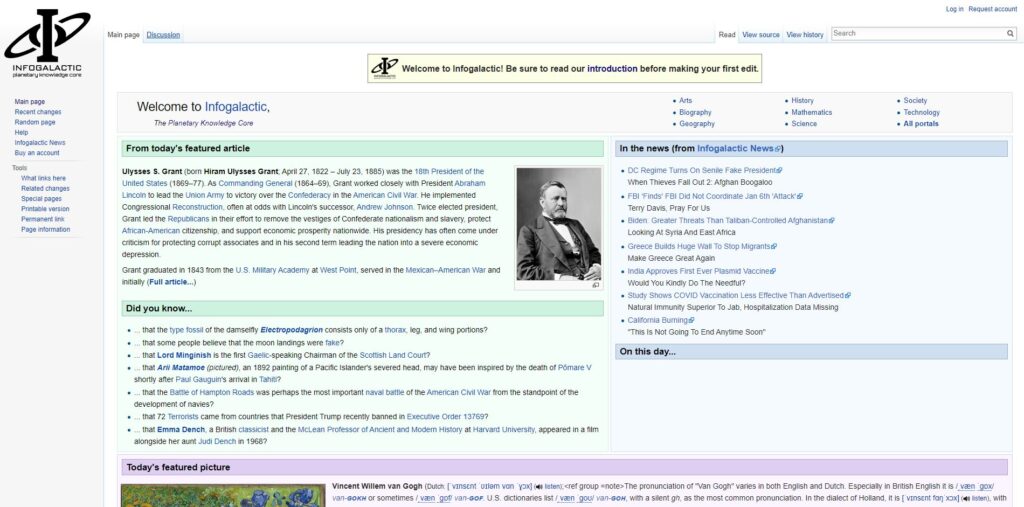The width and height of the screenshot is (1024, 507).
Task: Open Study Shows COVID Vaccination news link
Action: (735, 296)
